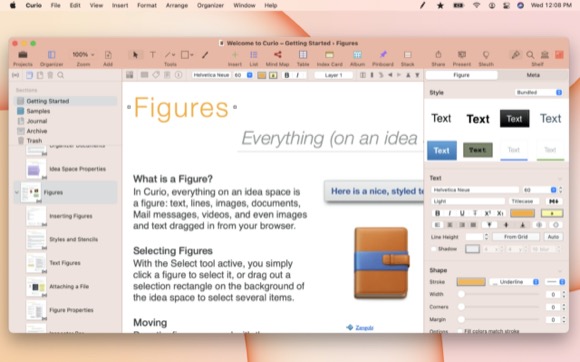Start Present mode

462,55
